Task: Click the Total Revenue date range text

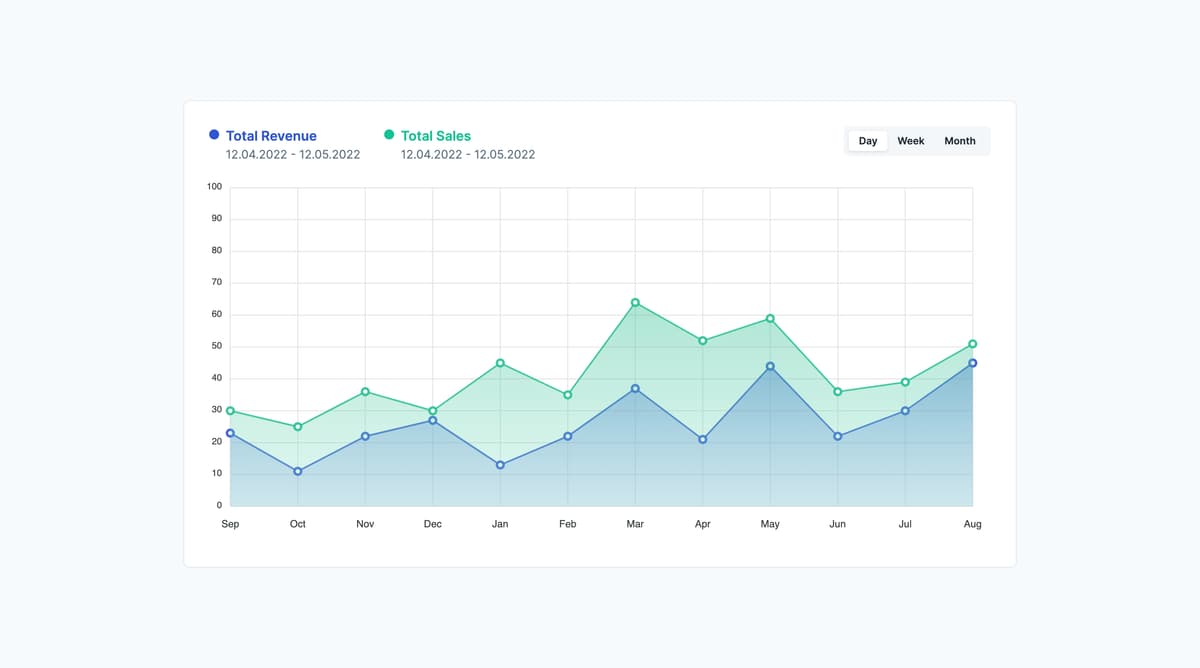Action: tap(293, 155)
